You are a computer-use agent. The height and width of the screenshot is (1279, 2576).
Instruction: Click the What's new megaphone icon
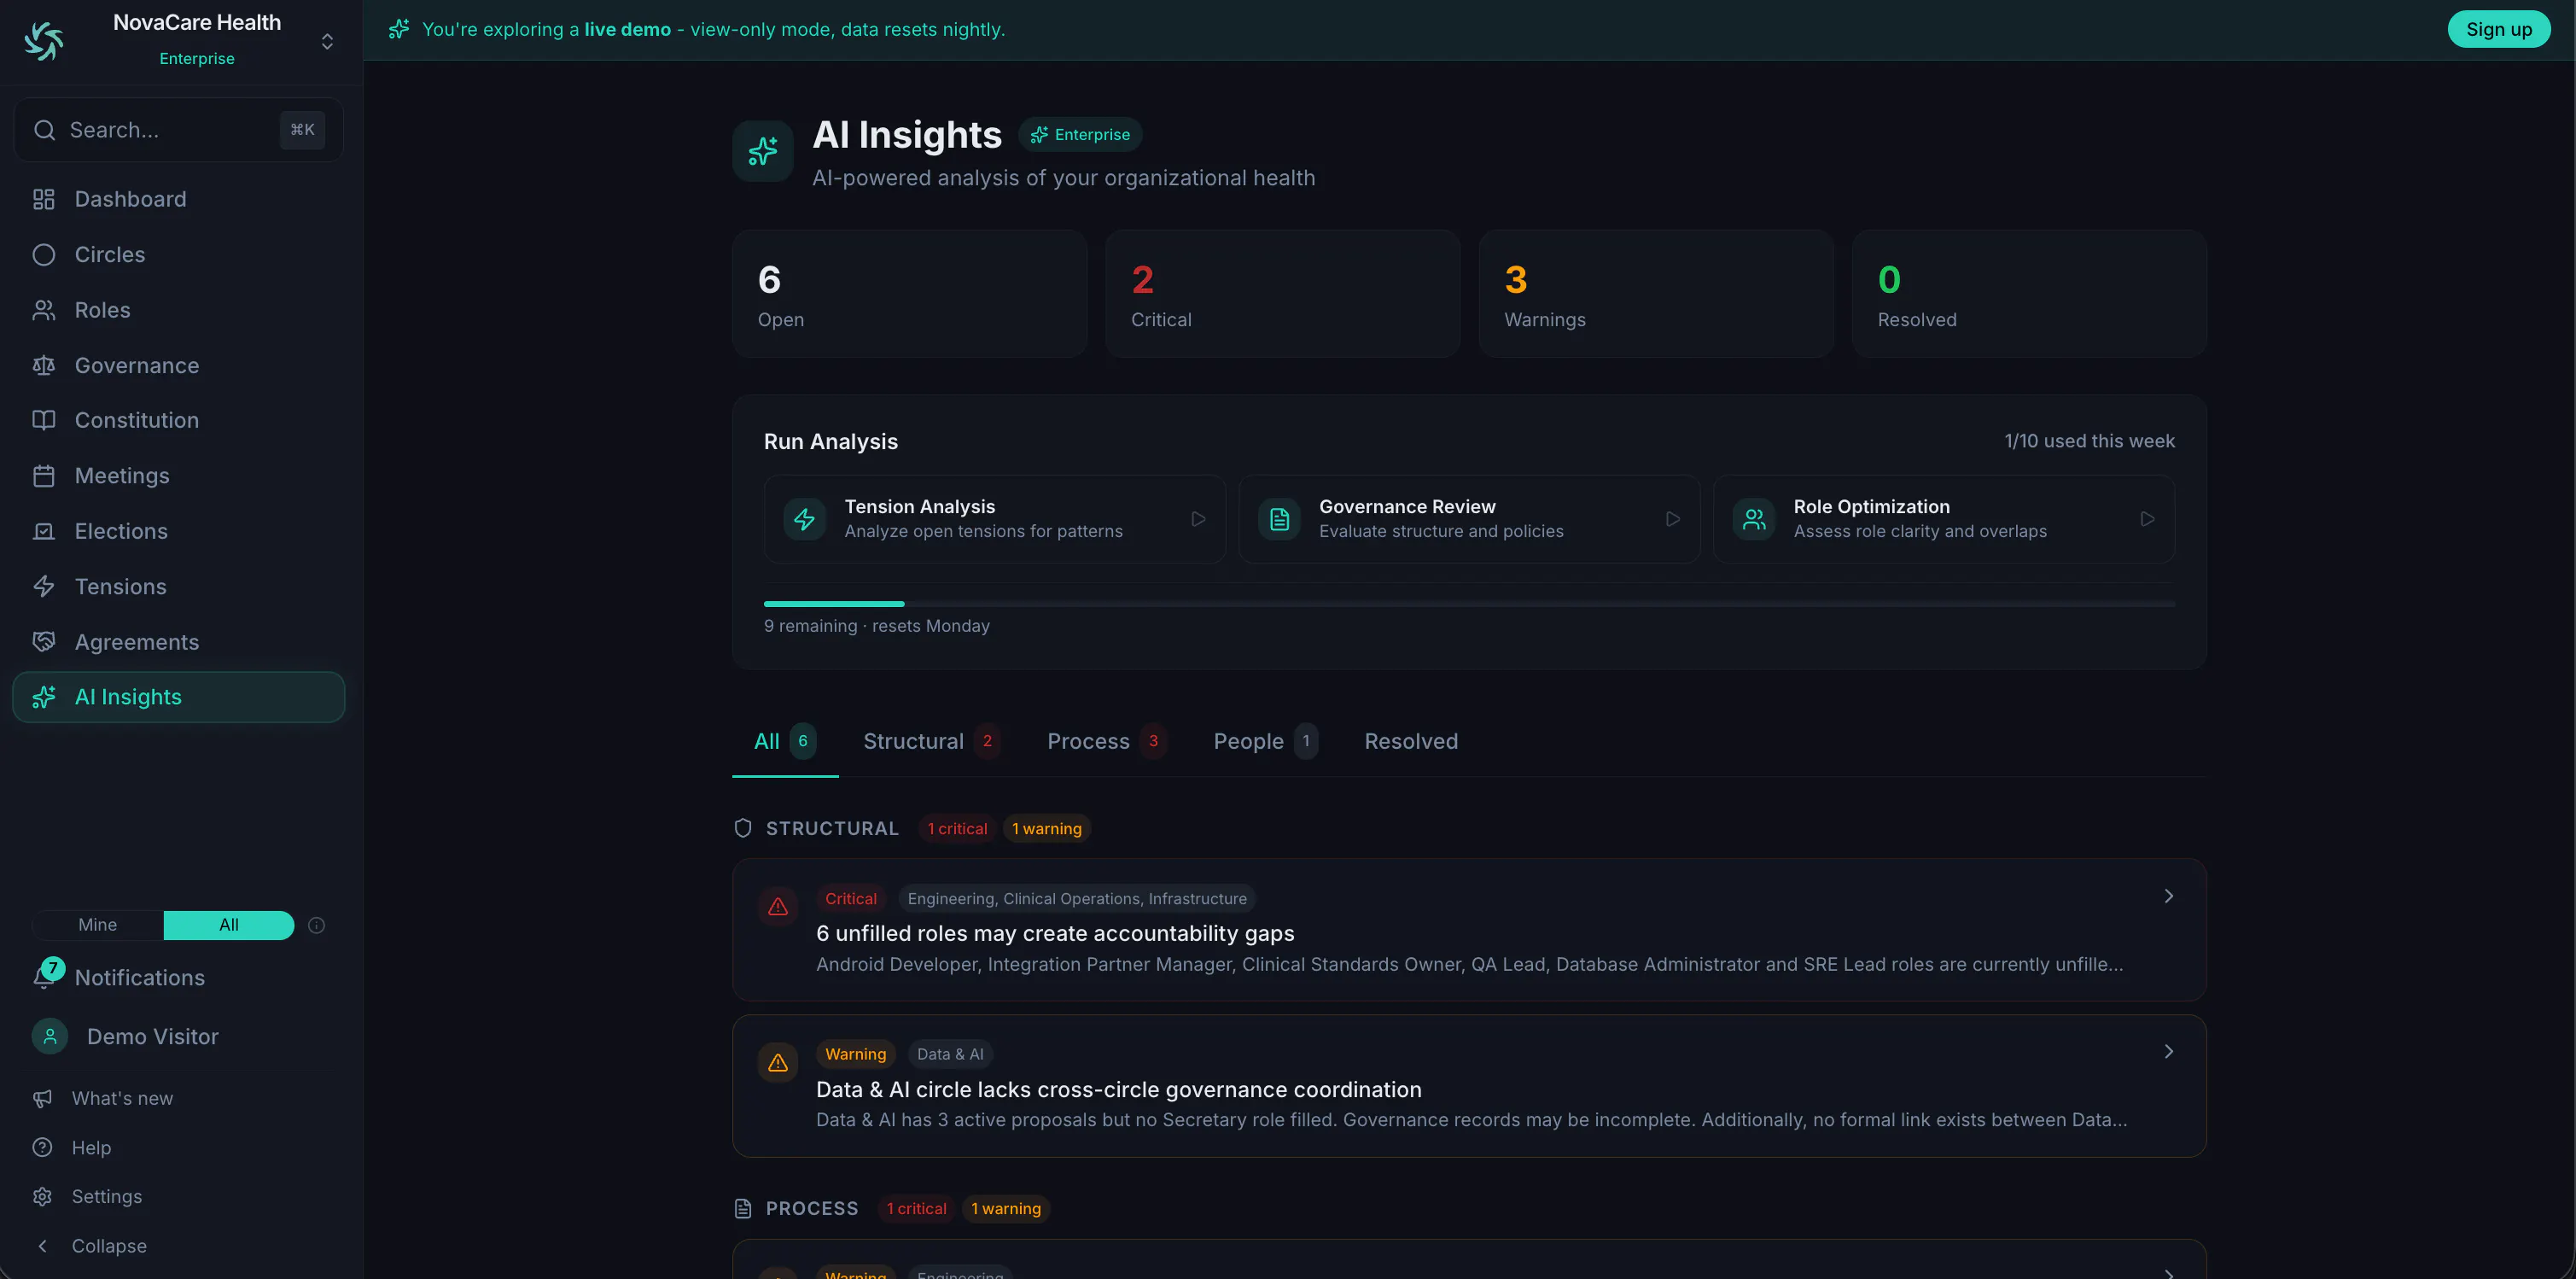click(x=42, y=1099)
